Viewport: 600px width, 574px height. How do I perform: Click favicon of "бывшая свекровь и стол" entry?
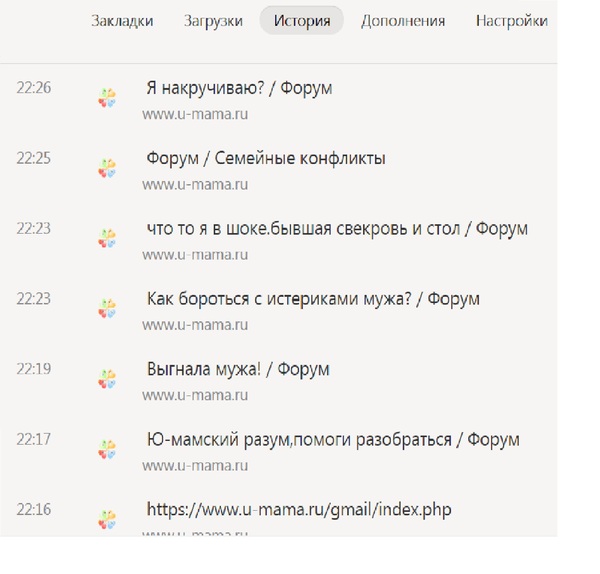(107, 238)
